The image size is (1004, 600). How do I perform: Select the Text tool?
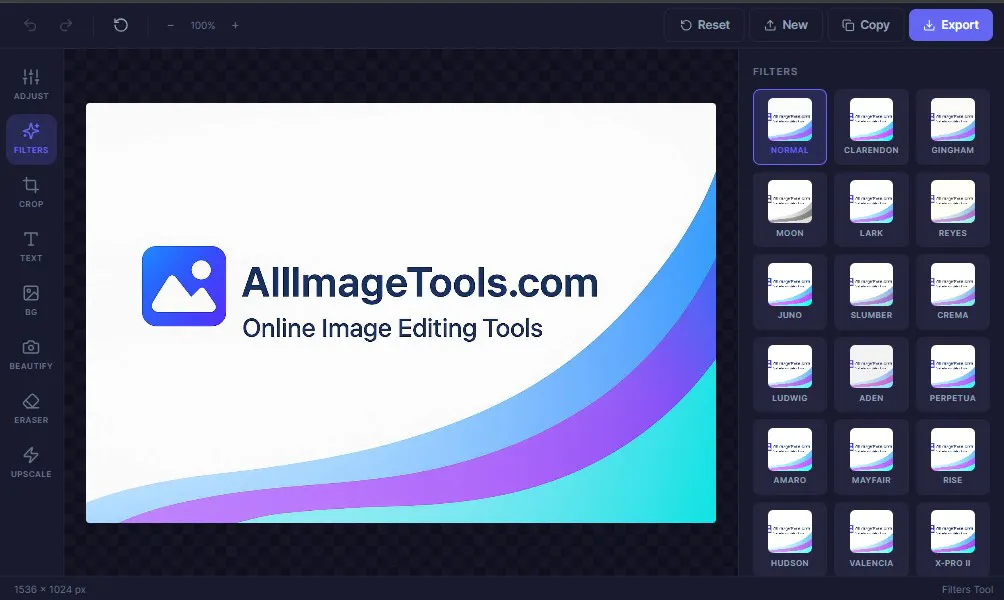coord(31,247)
